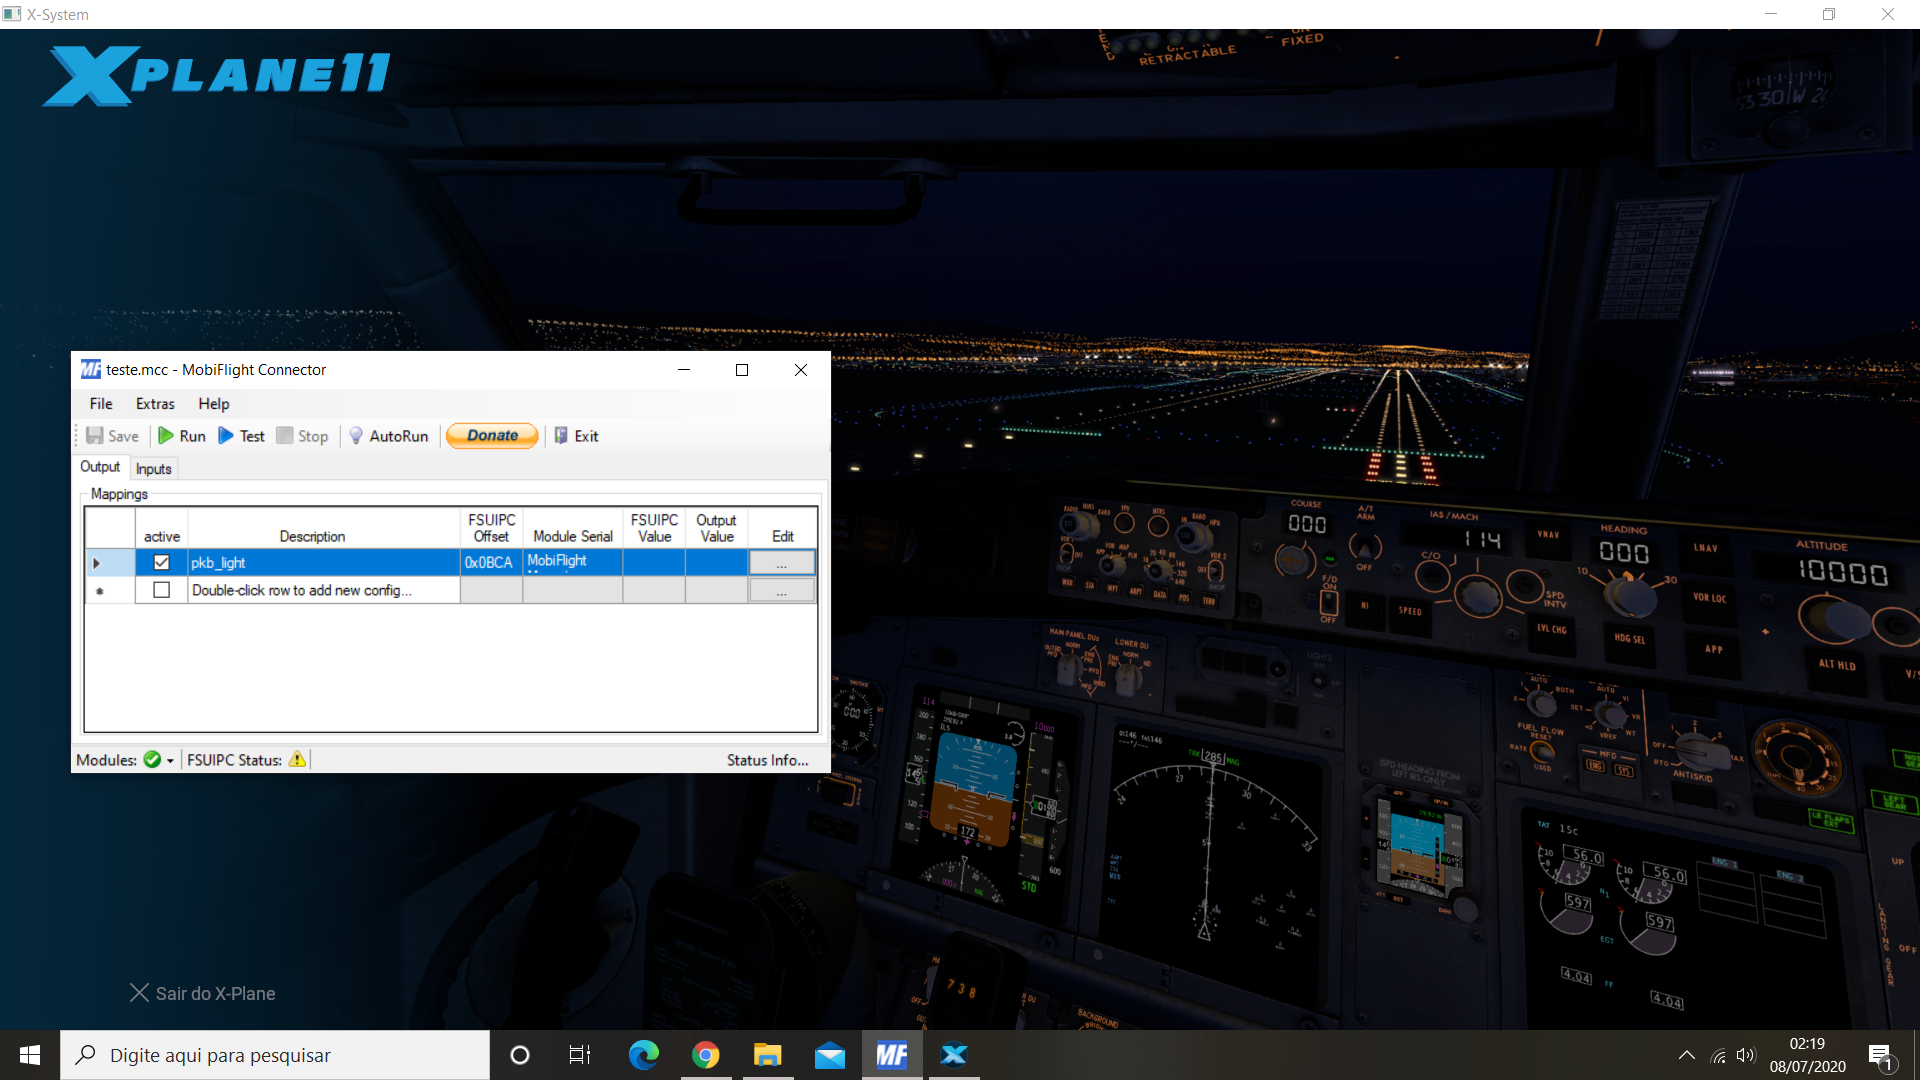Click the orange Donate button

click(492, 436)
